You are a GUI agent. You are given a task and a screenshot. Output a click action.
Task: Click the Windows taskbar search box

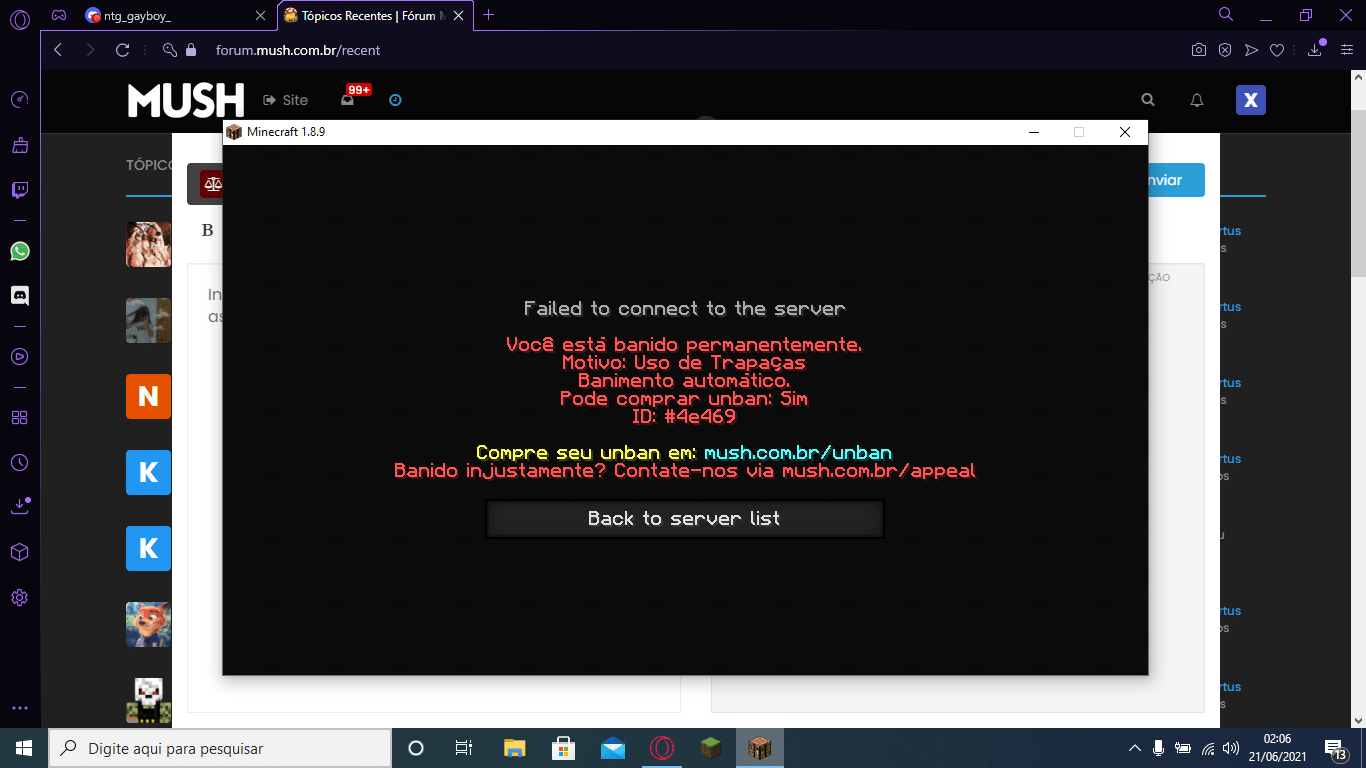(220, 748)
